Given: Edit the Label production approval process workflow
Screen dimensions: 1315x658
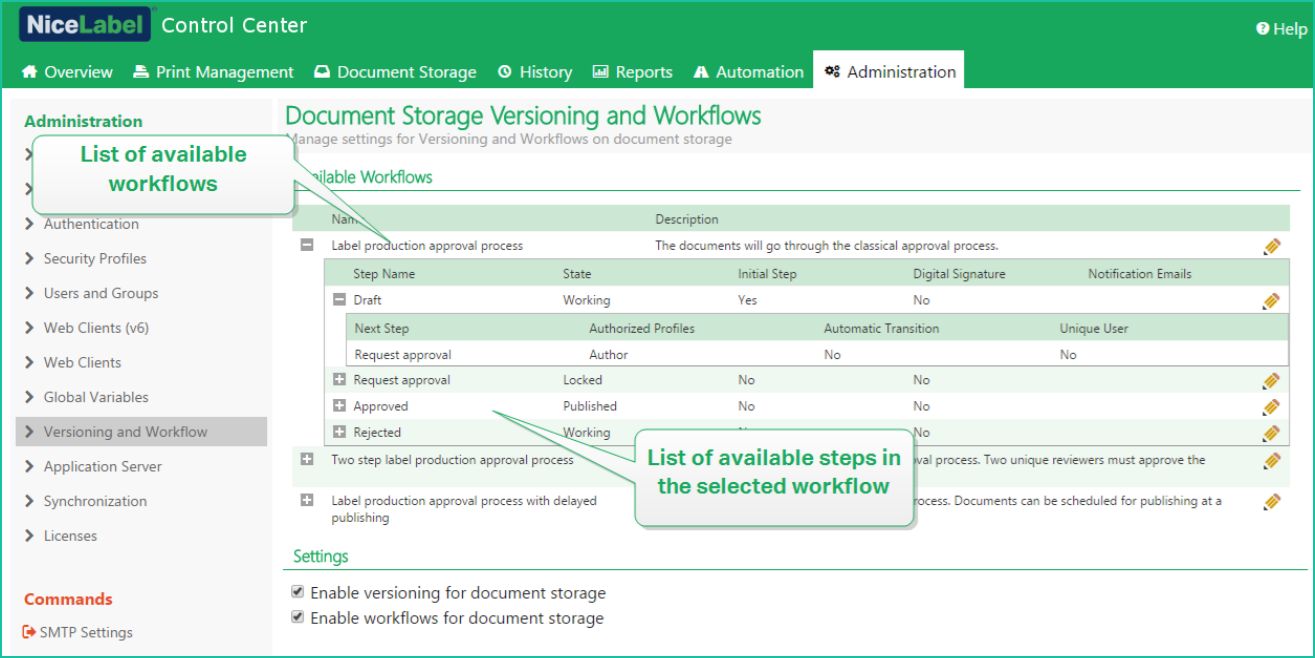Looking at the screenshot, I should click(1271, 247).
